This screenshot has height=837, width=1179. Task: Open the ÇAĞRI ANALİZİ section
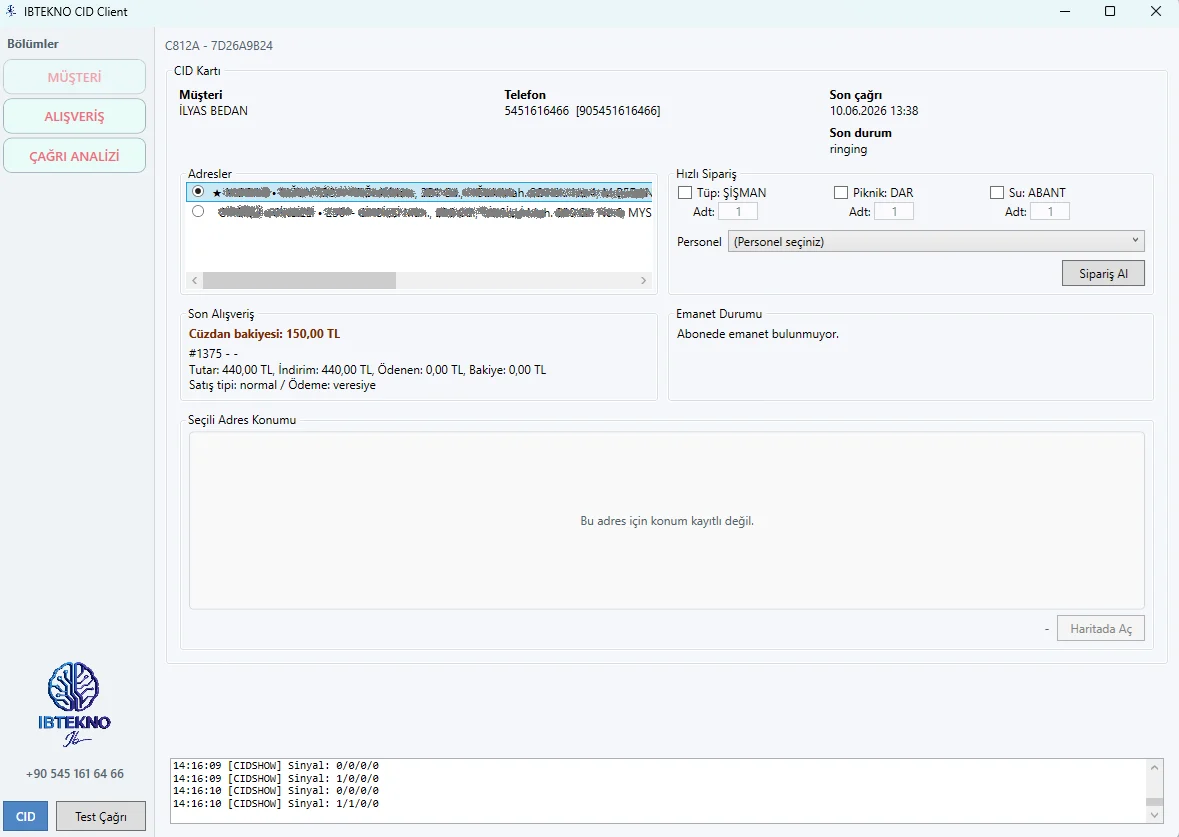pos(74,156)
